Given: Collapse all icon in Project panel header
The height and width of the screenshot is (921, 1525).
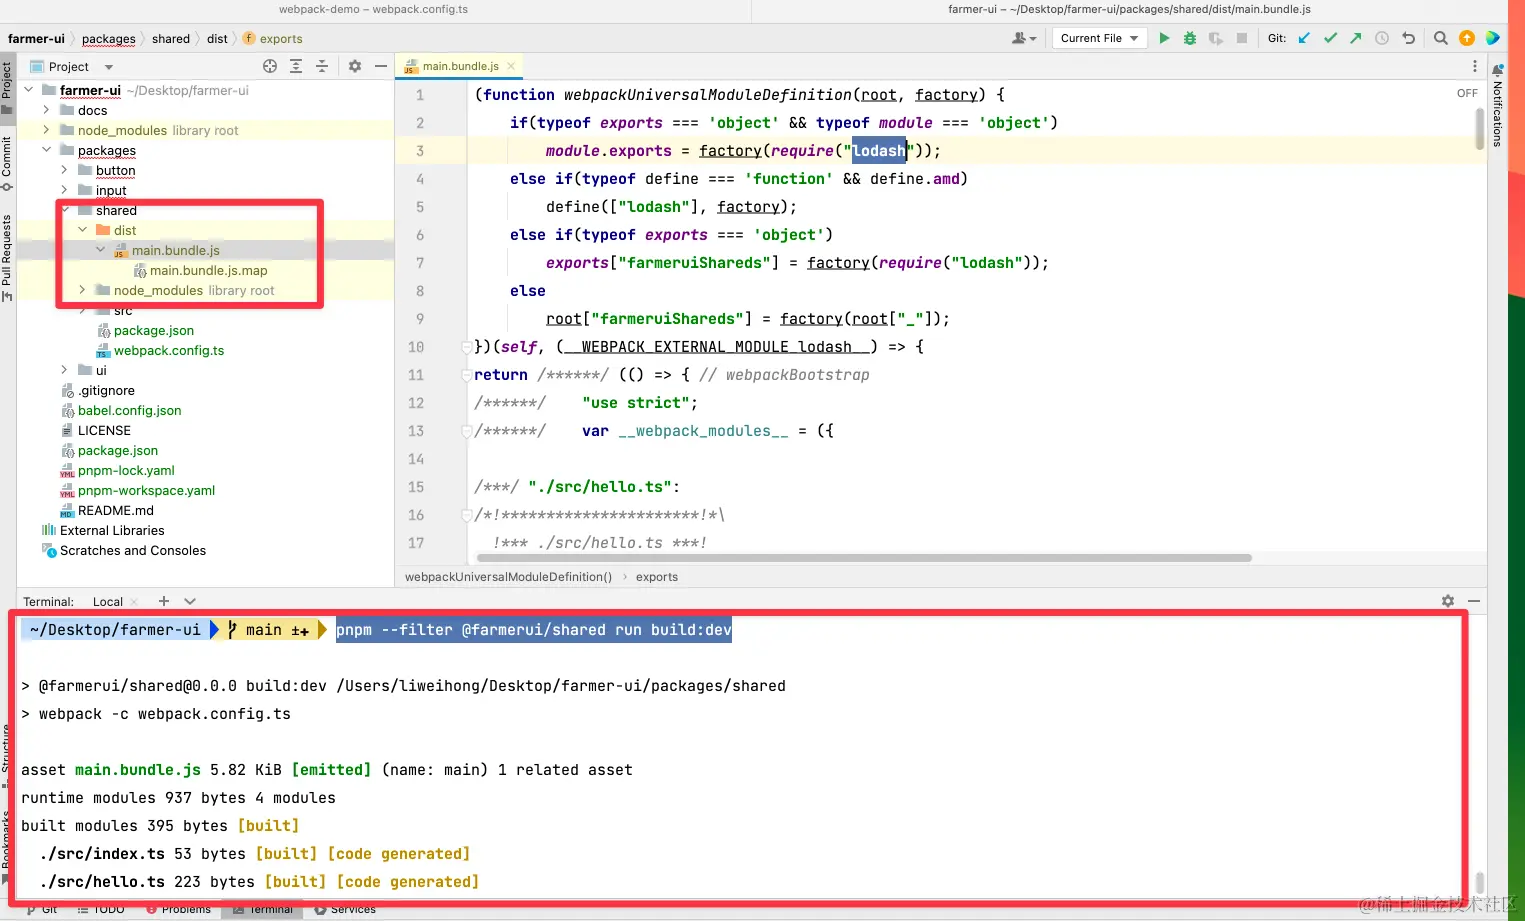Looking at the screenshot, I should click(322, 66).
